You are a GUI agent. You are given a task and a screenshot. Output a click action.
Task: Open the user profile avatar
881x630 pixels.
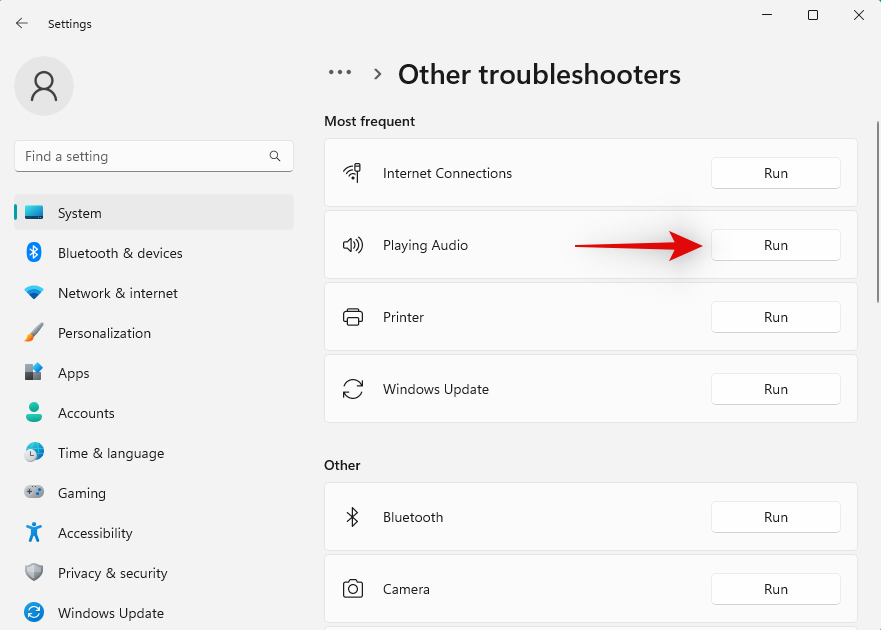pos(44,86)
